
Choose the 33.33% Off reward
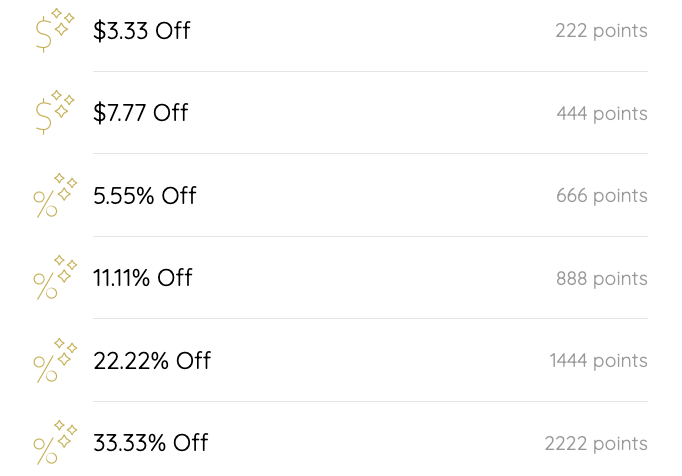[x=151, y=443]
